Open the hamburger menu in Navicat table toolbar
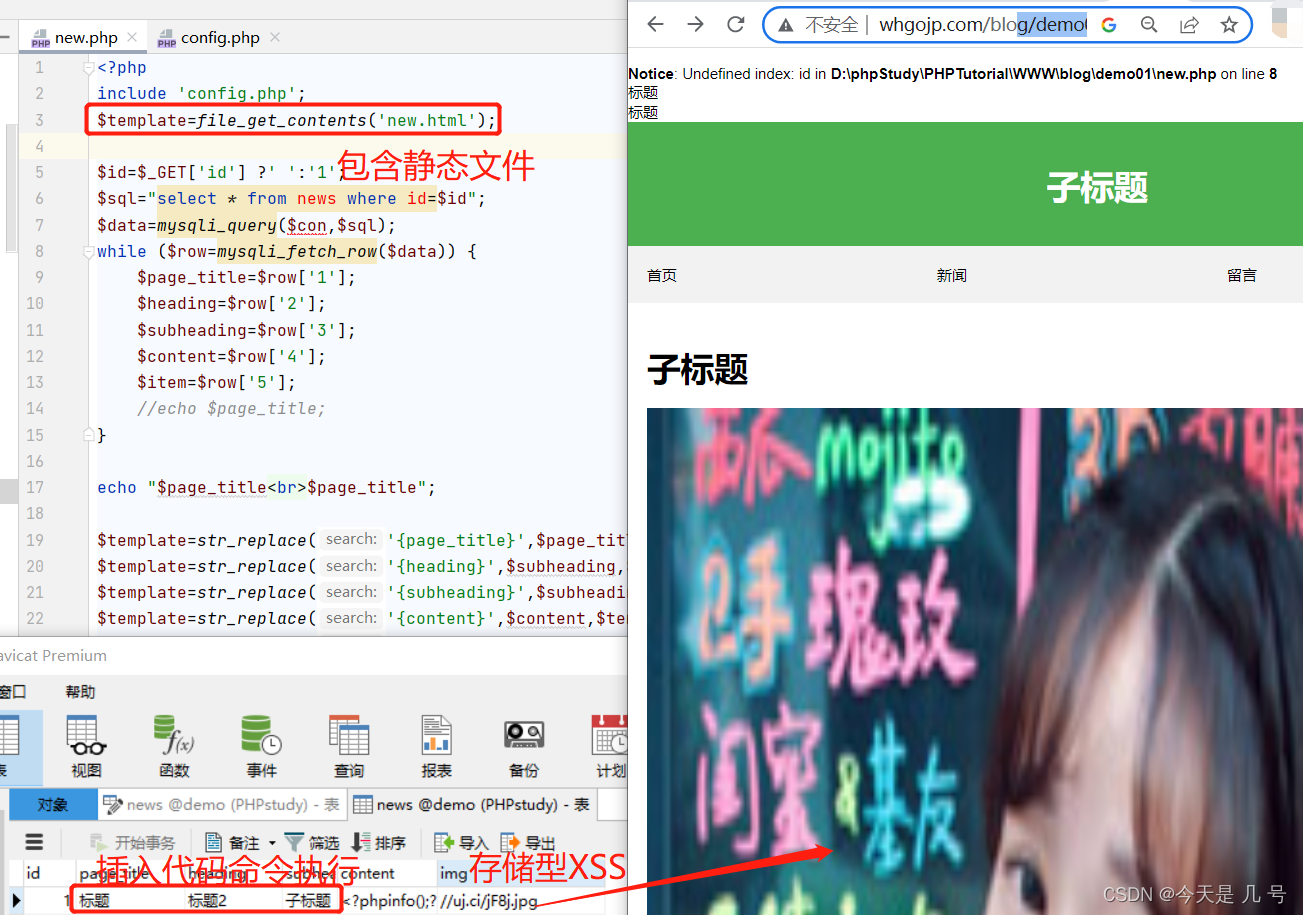Image resolution: width=1303 pixels, height=915 pixels. click(x=34, y=842)
